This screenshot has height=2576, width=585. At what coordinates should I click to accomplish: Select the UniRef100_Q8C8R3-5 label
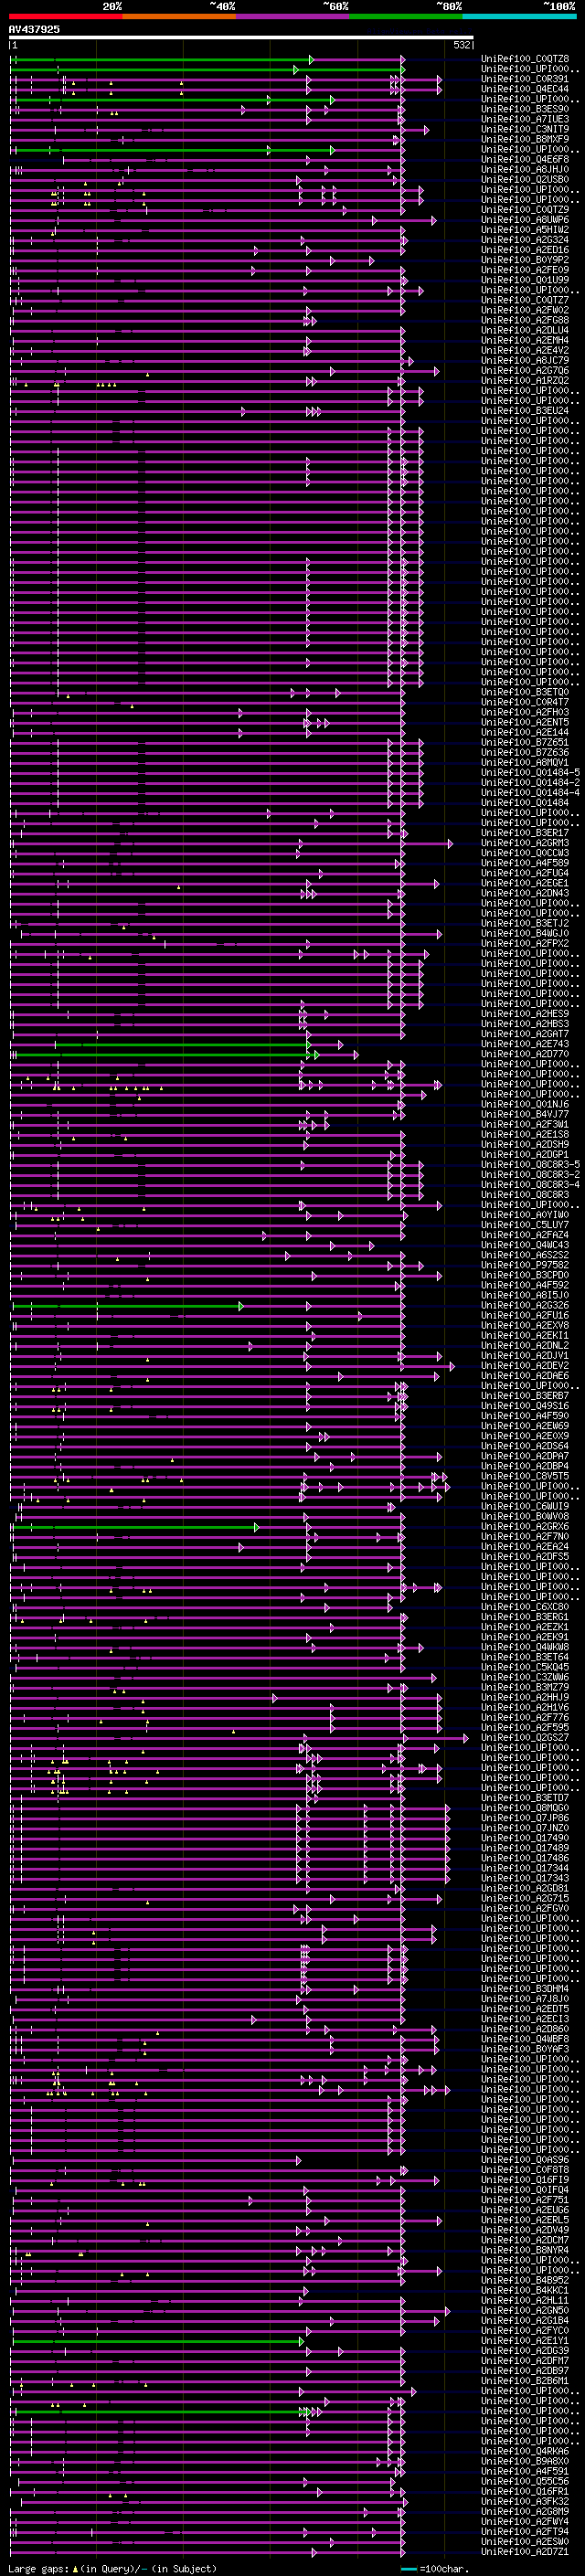pos(530,1164)
